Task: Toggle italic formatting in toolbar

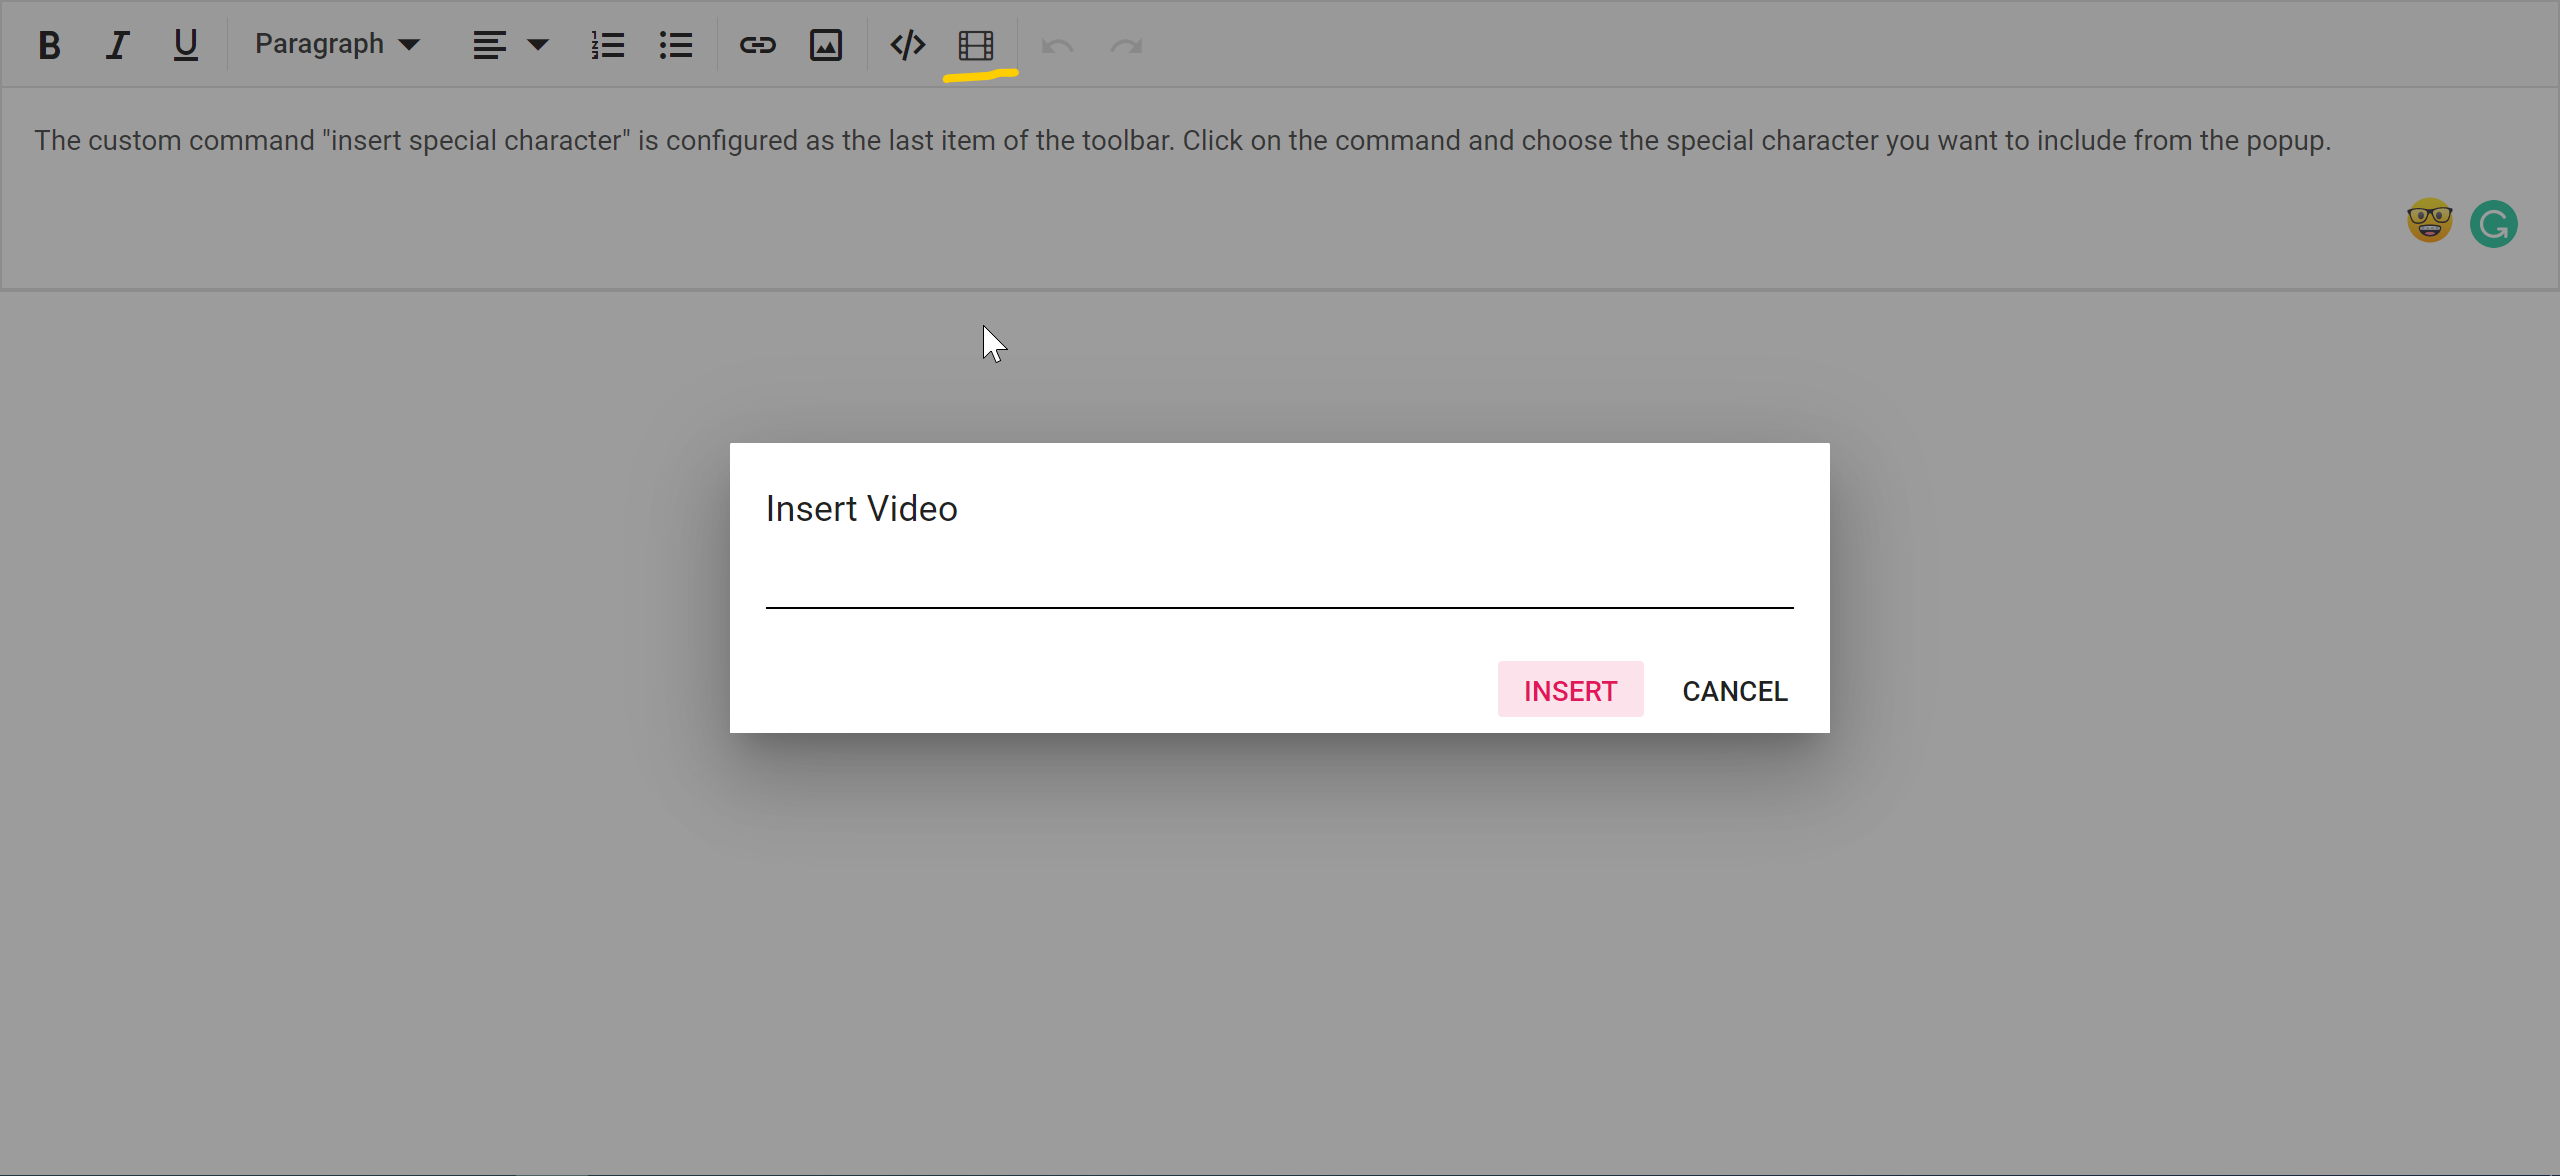Action: tap(118, 45)
